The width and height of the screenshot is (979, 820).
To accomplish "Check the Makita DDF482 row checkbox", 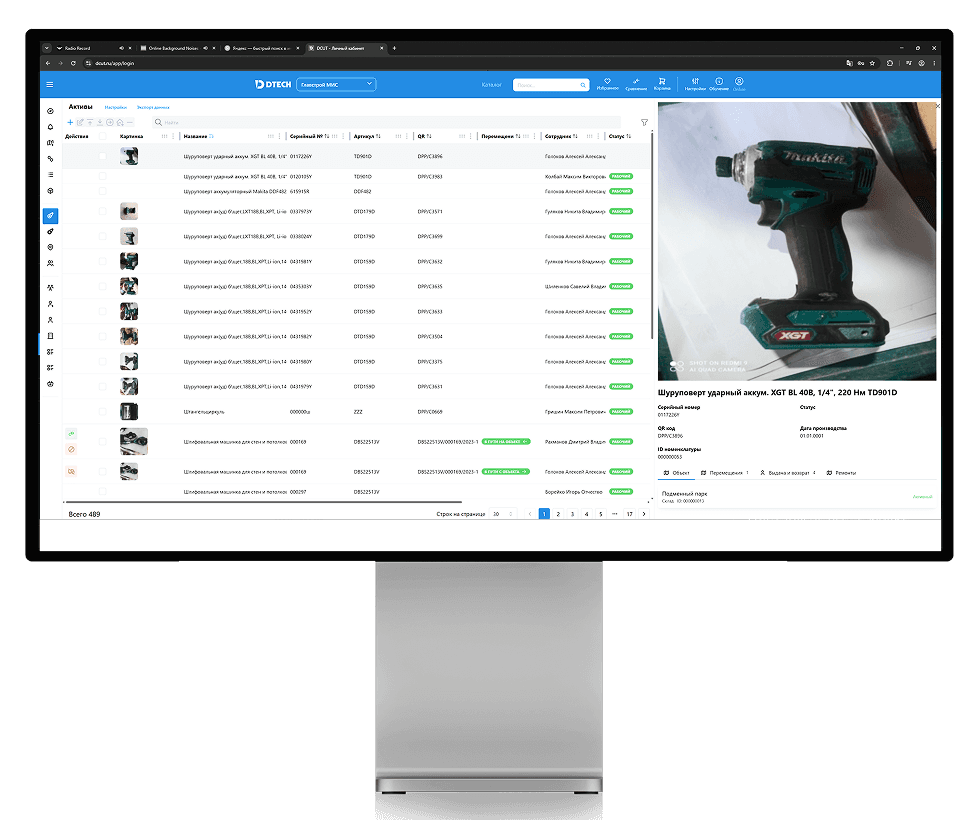I will (x=102, y=192).
